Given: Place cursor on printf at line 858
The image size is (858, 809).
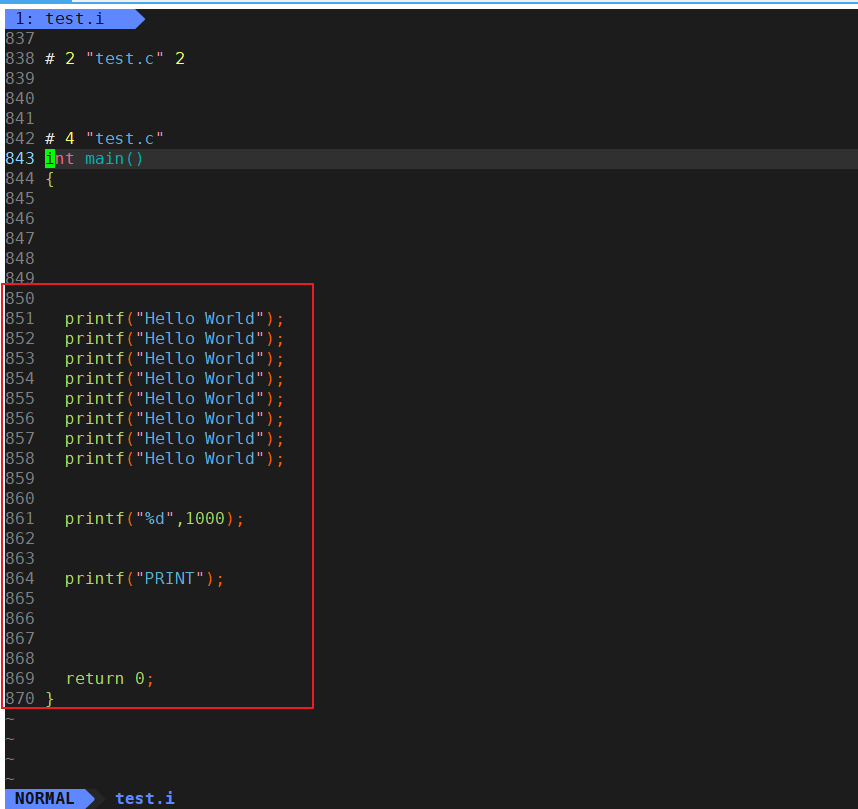Looking at the screenshot, I should 94,459.
